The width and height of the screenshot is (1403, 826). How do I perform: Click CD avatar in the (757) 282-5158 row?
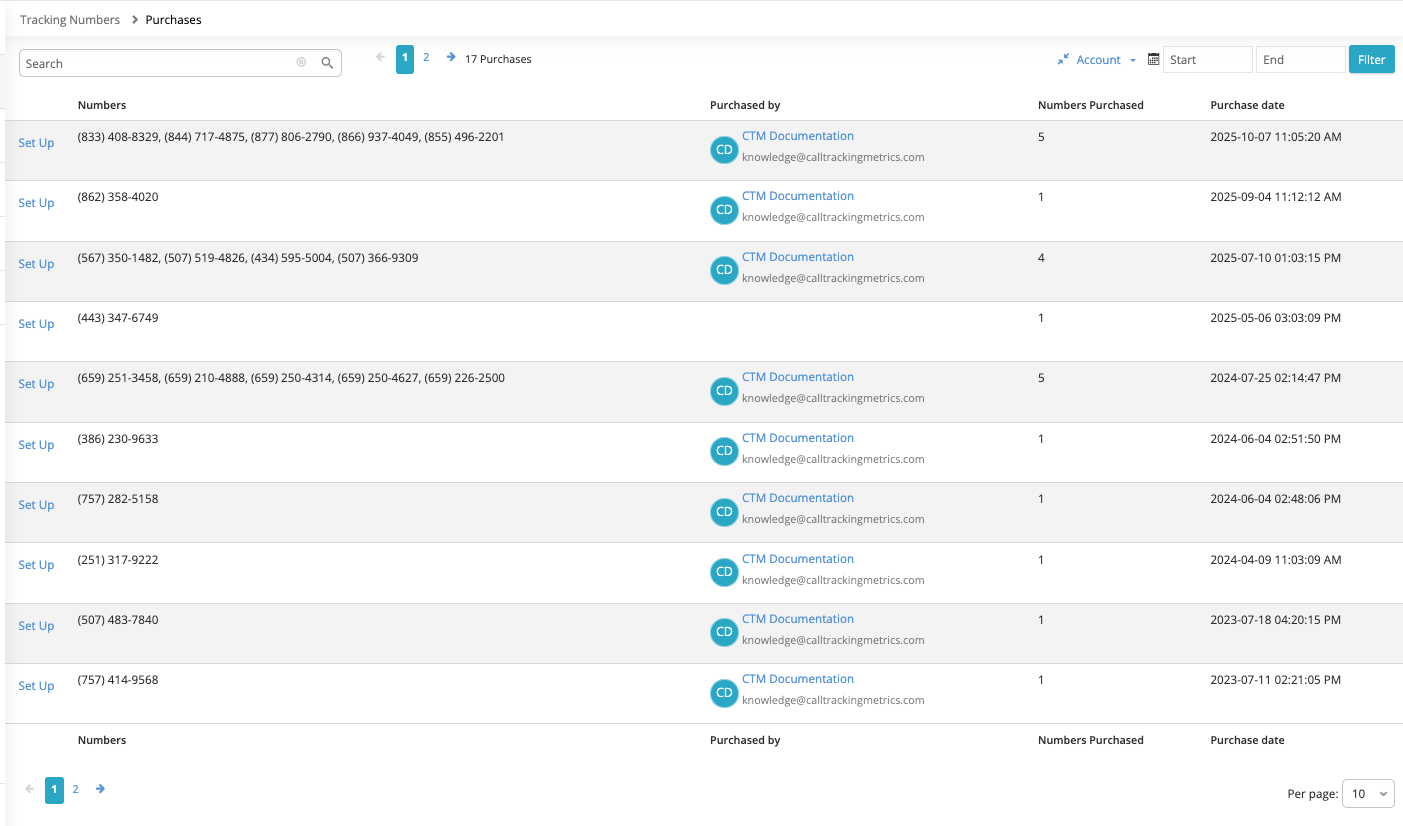point(724,512)
